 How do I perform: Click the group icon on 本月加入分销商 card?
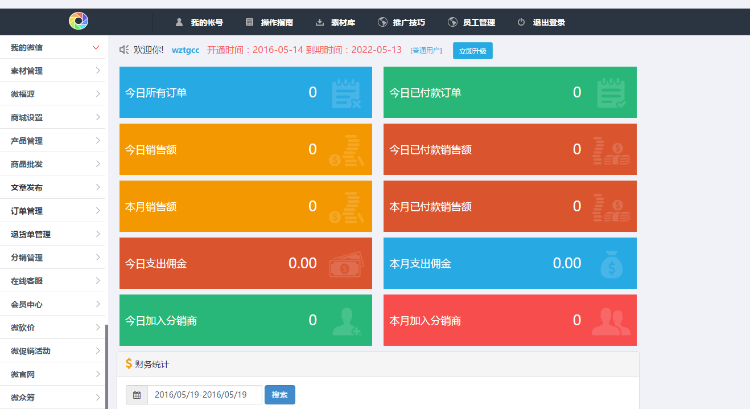click(x=611, y=321)
